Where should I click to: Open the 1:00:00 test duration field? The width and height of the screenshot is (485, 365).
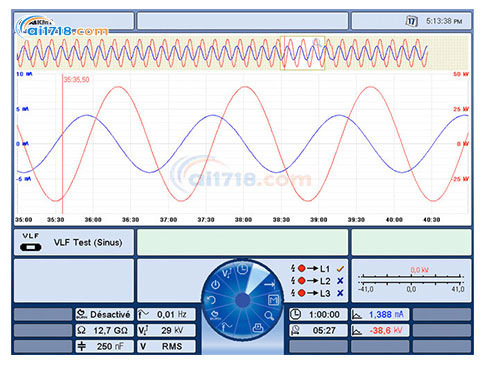point(319,314)
